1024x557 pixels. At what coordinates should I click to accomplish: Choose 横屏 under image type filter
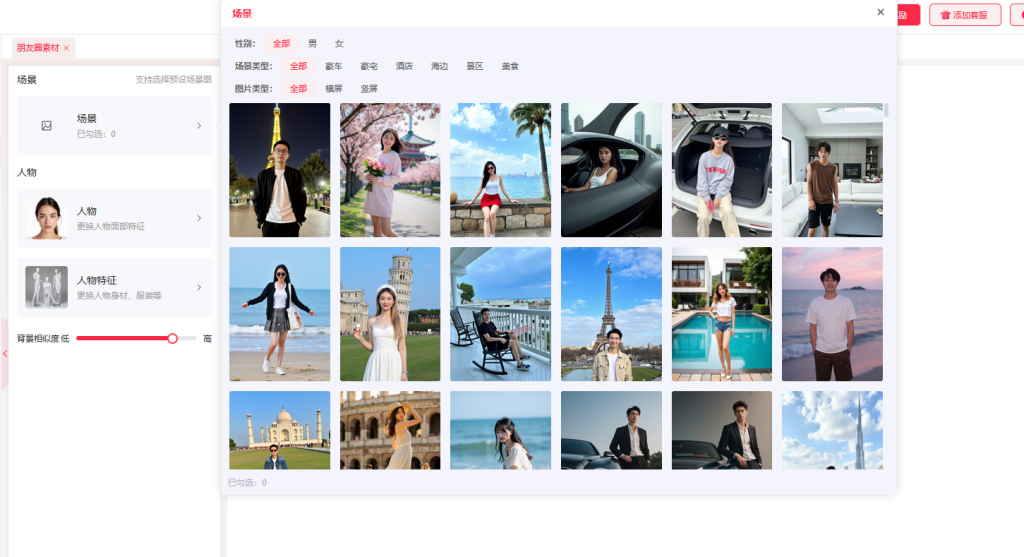334,89
